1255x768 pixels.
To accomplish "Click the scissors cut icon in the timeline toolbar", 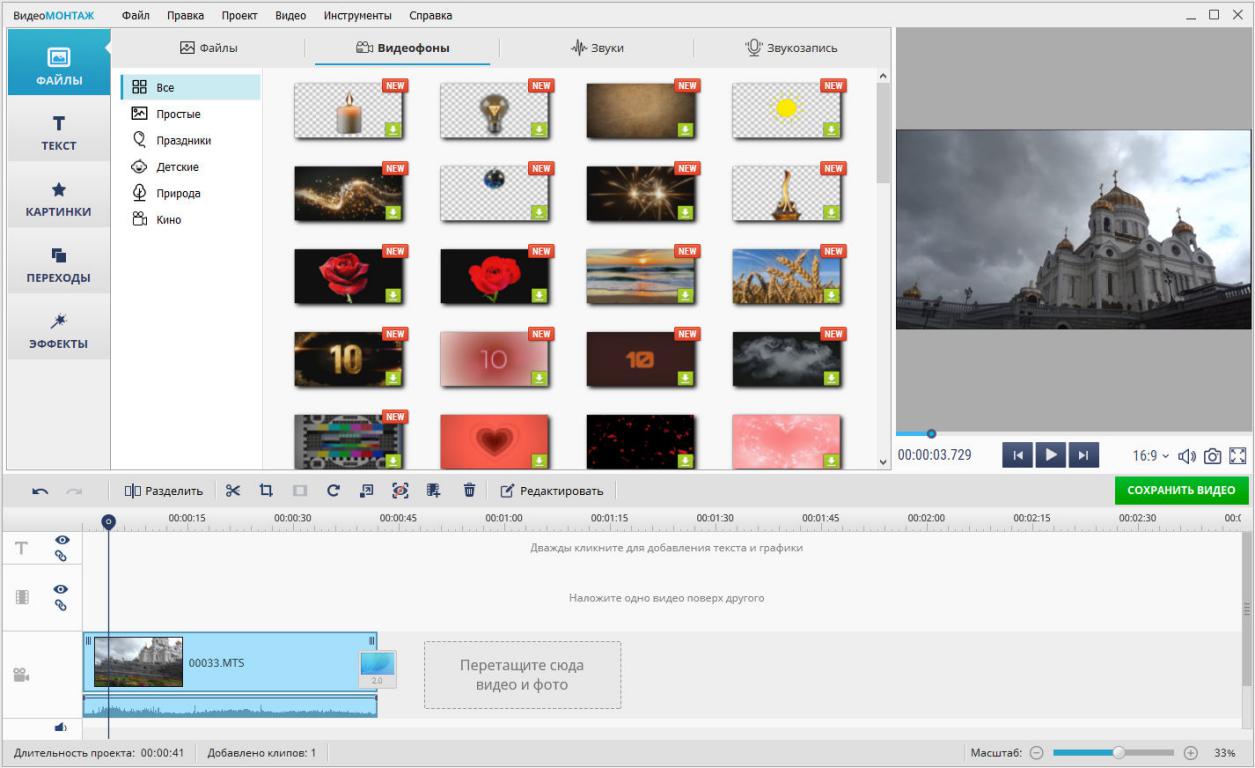I will (233, 490).
